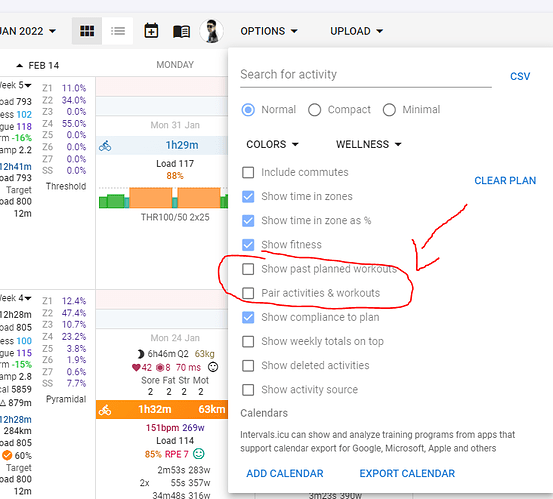Open the workout library book icon

[x=182, y=31]
